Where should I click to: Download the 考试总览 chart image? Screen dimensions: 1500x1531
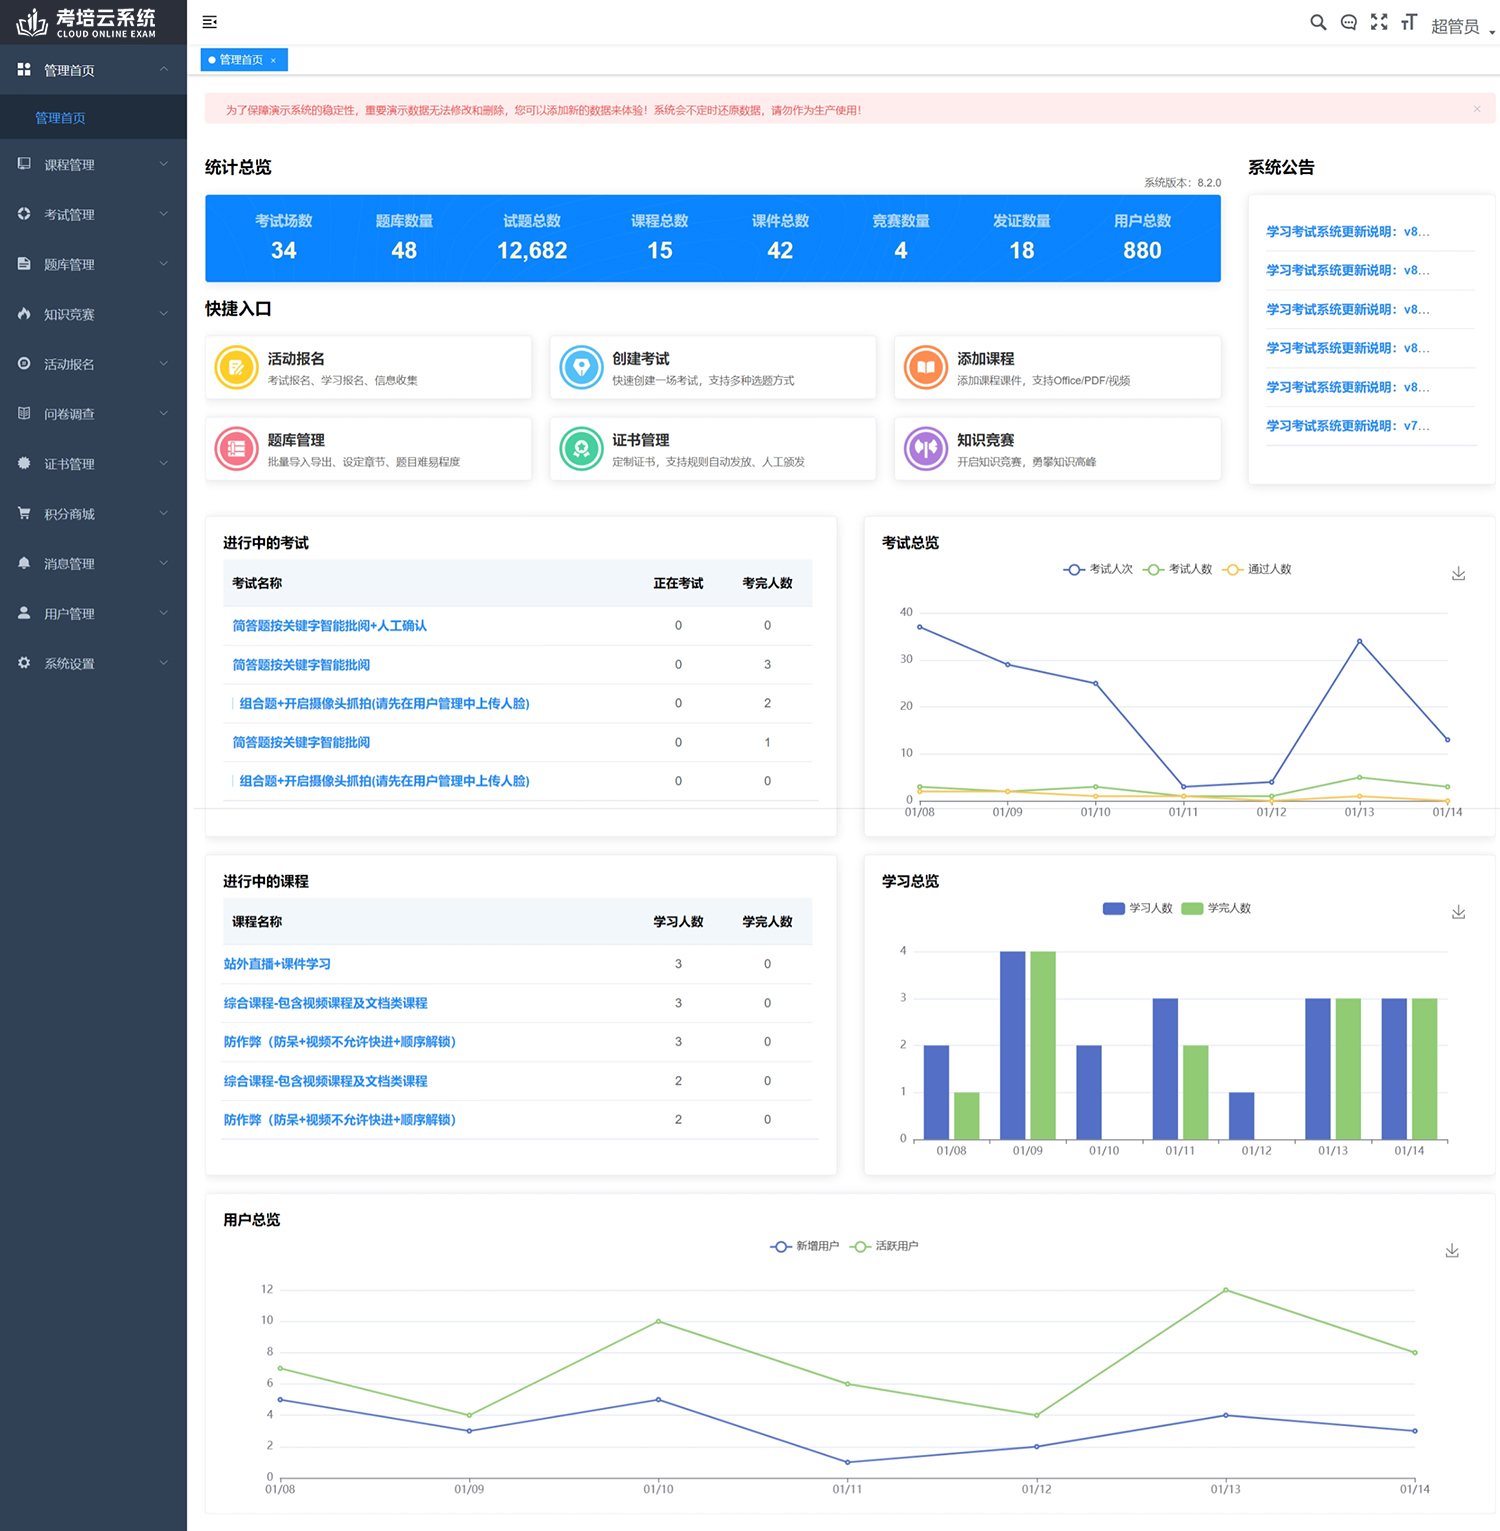pyautogui.click(x=1458, y=573)
